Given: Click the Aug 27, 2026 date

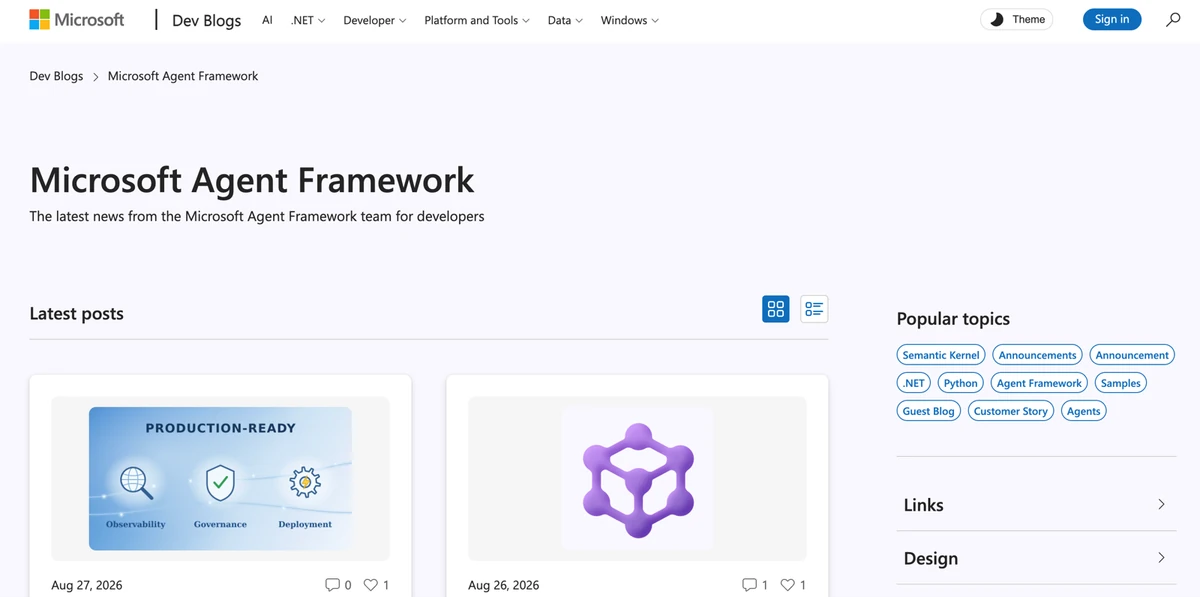Looking at the screenshot, I should [87, 585].
